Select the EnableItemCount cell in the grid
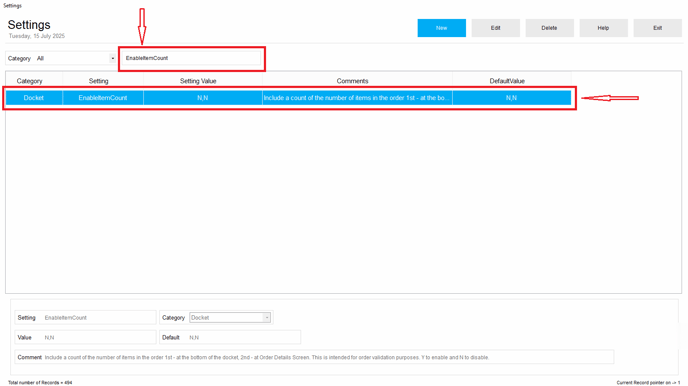 pyautogui.click(x=103, y=98)
